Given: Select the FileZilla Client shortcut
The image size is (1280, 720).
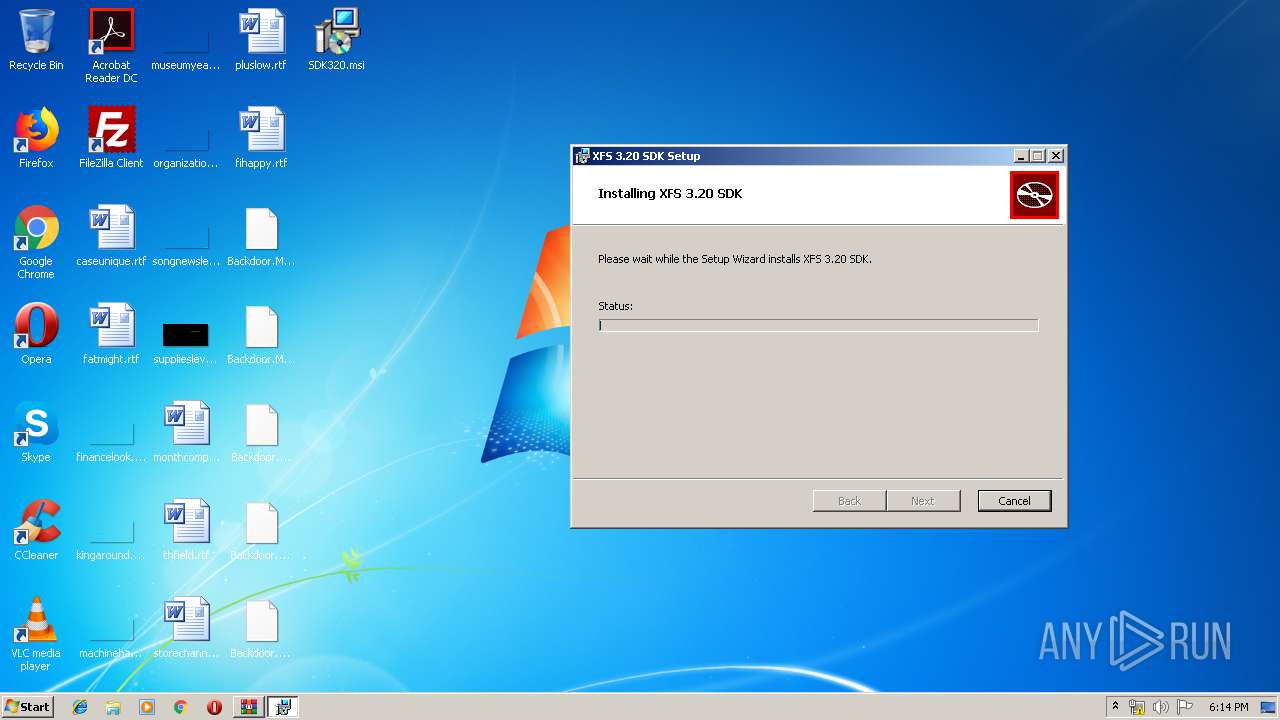Looking at the screenshot, I should click(111, 138).
